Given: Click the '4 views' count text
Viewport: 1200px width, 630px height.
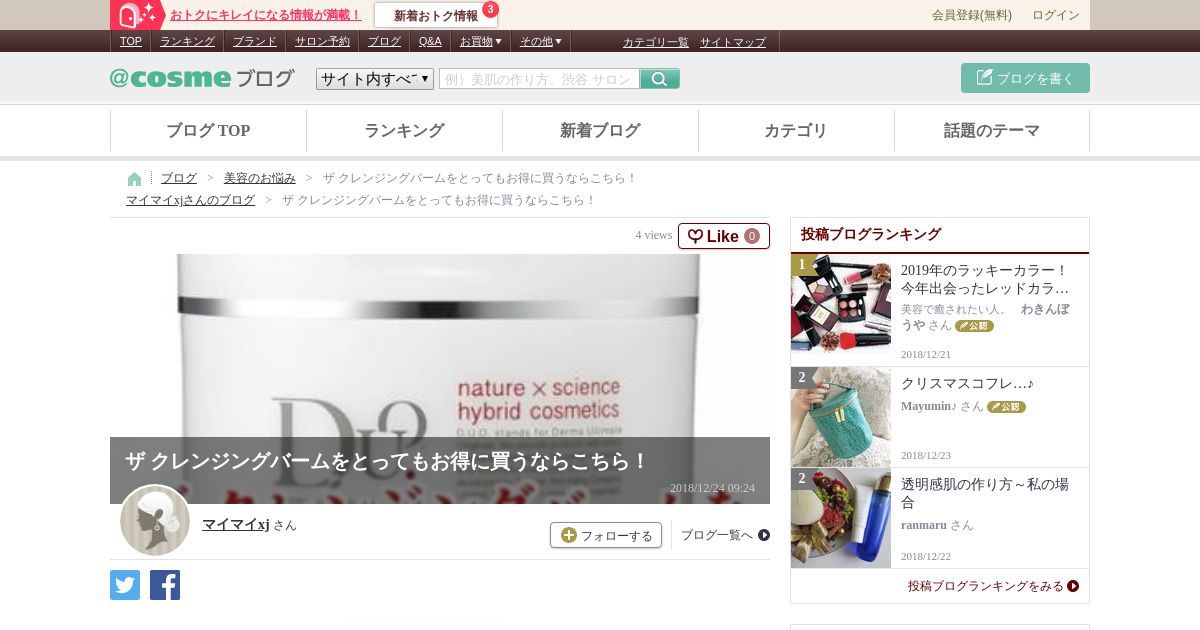Looking at the screenshot, I should (654, 235).
